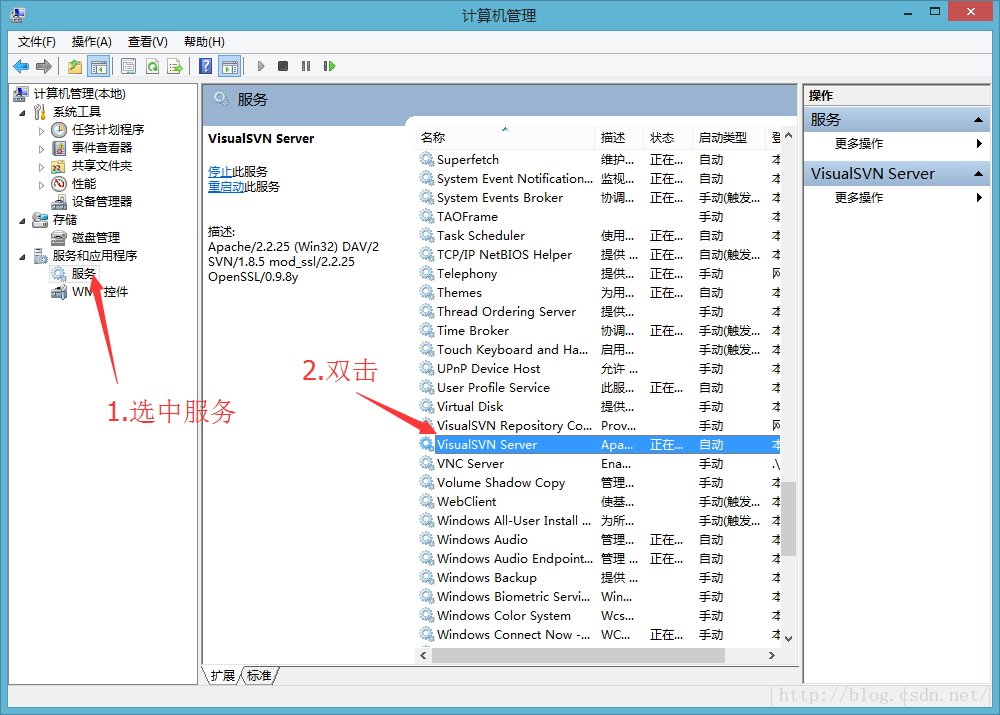Toggle the Show/Hide action pane icon
The height and width of the screenshot is (715, 1000).
click(x=230, y=66)
